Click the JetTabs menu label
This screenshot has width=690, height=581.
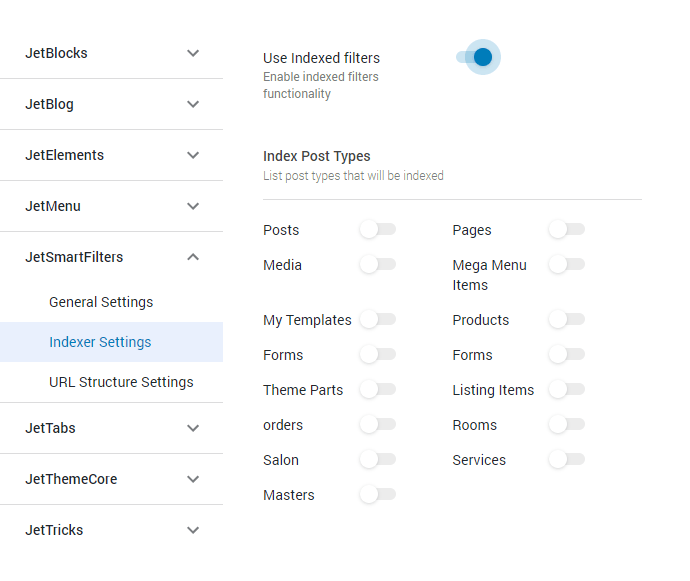(x=50, y=428)
